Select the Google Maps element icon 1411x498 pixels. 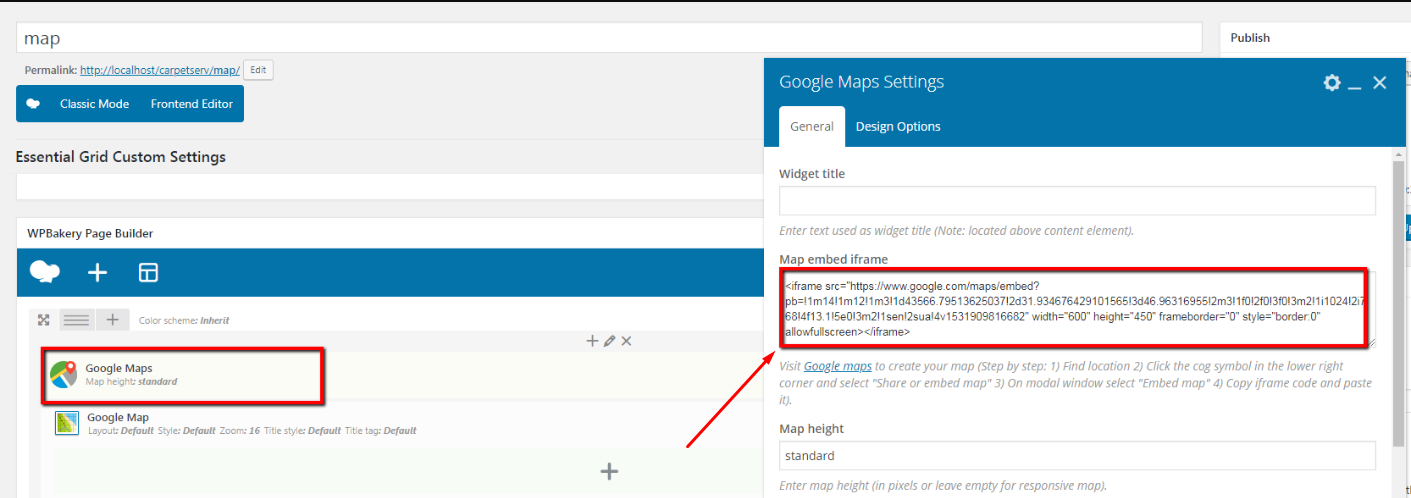pos(64,375)
